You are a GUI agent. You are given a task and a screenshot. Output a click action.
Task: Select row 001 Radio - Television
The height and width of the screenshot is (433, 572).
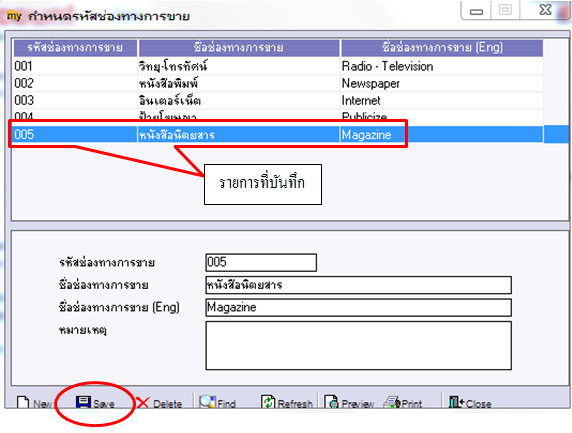278,66
